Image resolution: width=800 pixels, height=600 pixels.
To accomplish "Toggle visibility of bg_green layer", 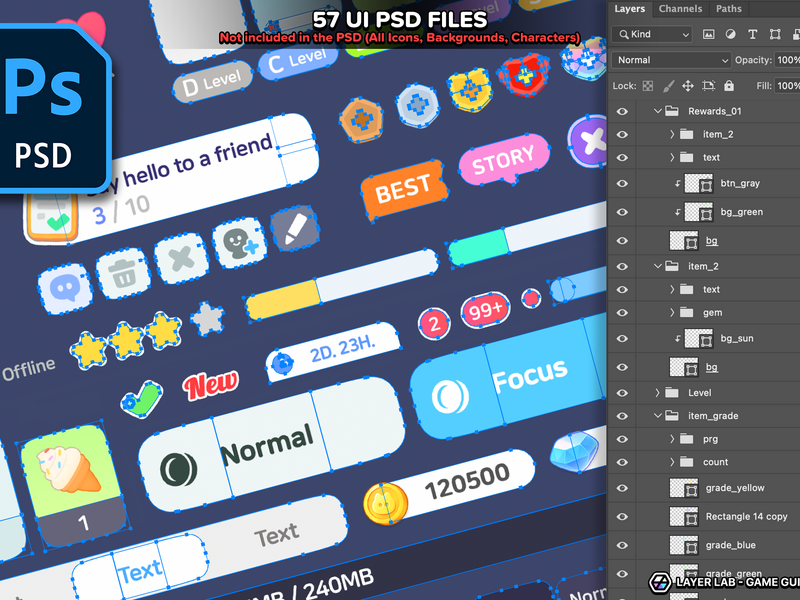I will click(x=622, y=212).
